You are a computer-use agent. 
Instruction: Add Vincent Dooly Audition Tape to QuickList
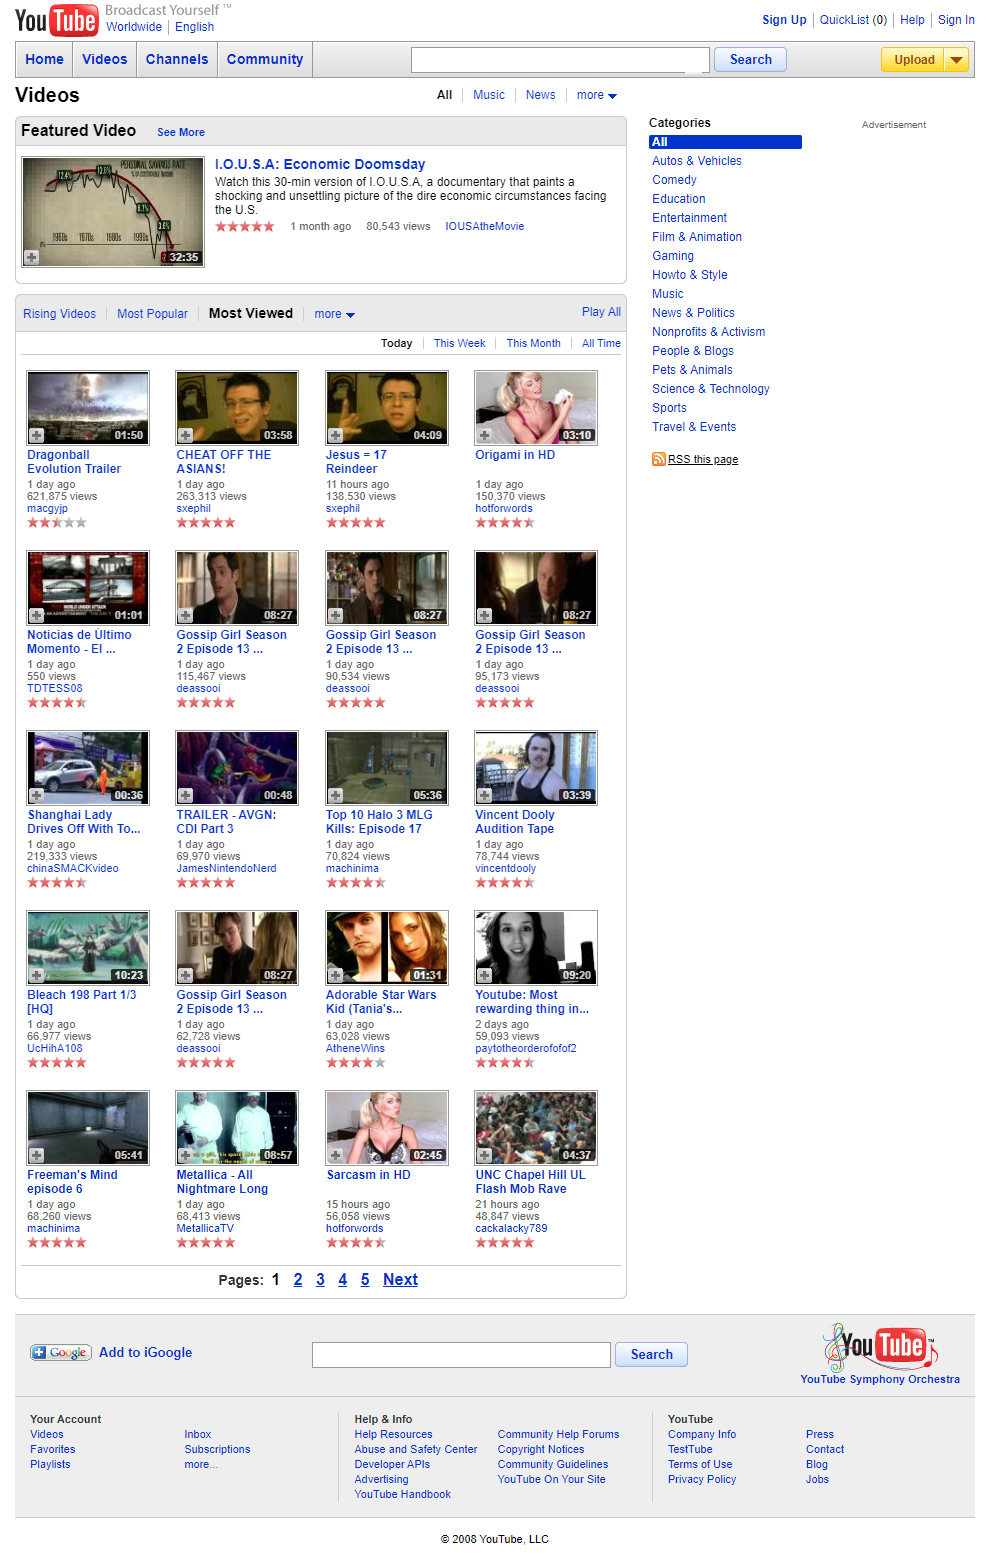coord(484,795)
